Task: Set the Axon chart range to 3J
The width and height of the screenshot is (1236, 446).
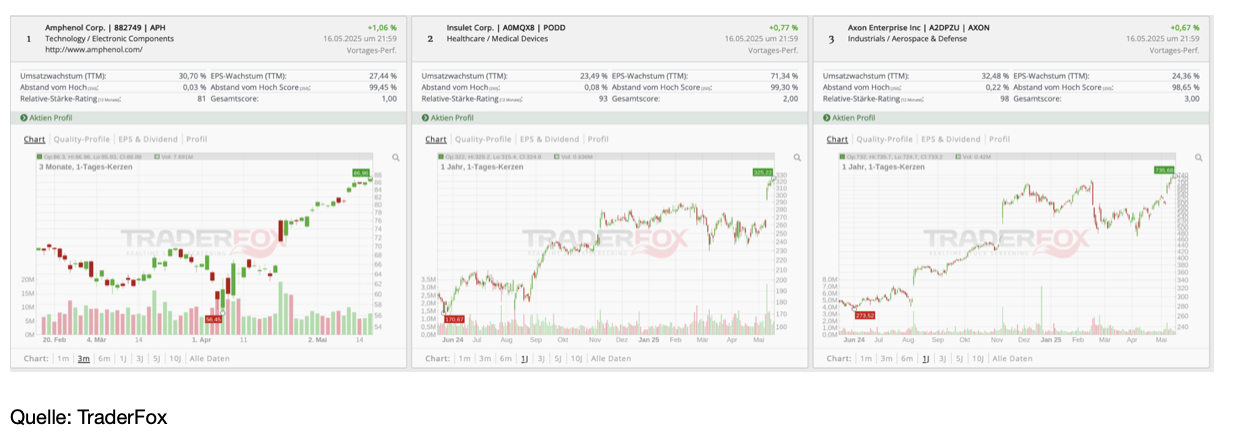Action: click(942, 358)
